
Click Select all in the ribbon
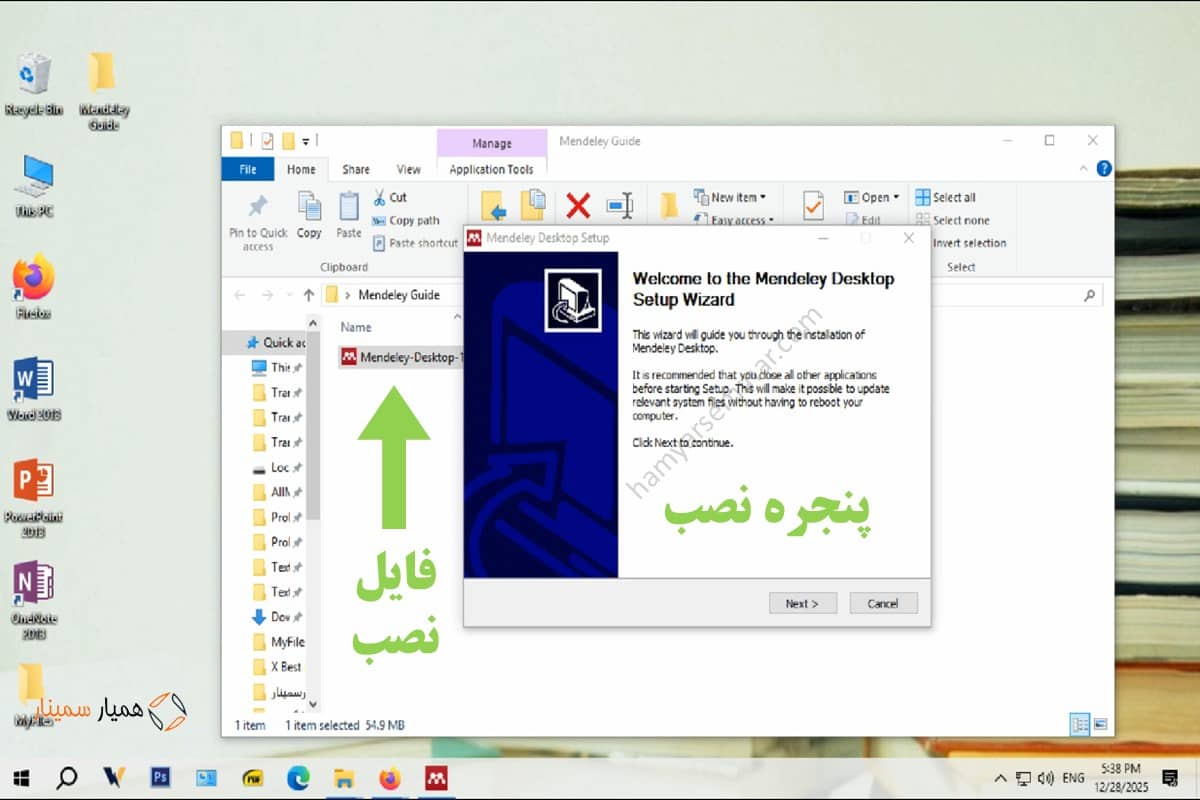(946, 197)
